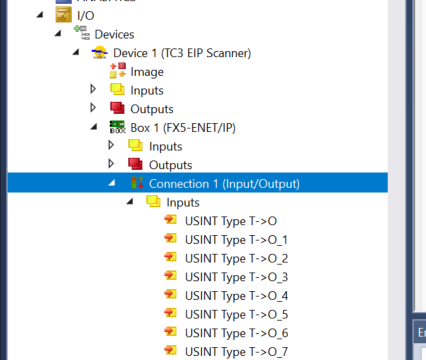Collapse the Connection 1 (Input/Output) node
Screen dimensions: 426x360
[x=112, y=183]
